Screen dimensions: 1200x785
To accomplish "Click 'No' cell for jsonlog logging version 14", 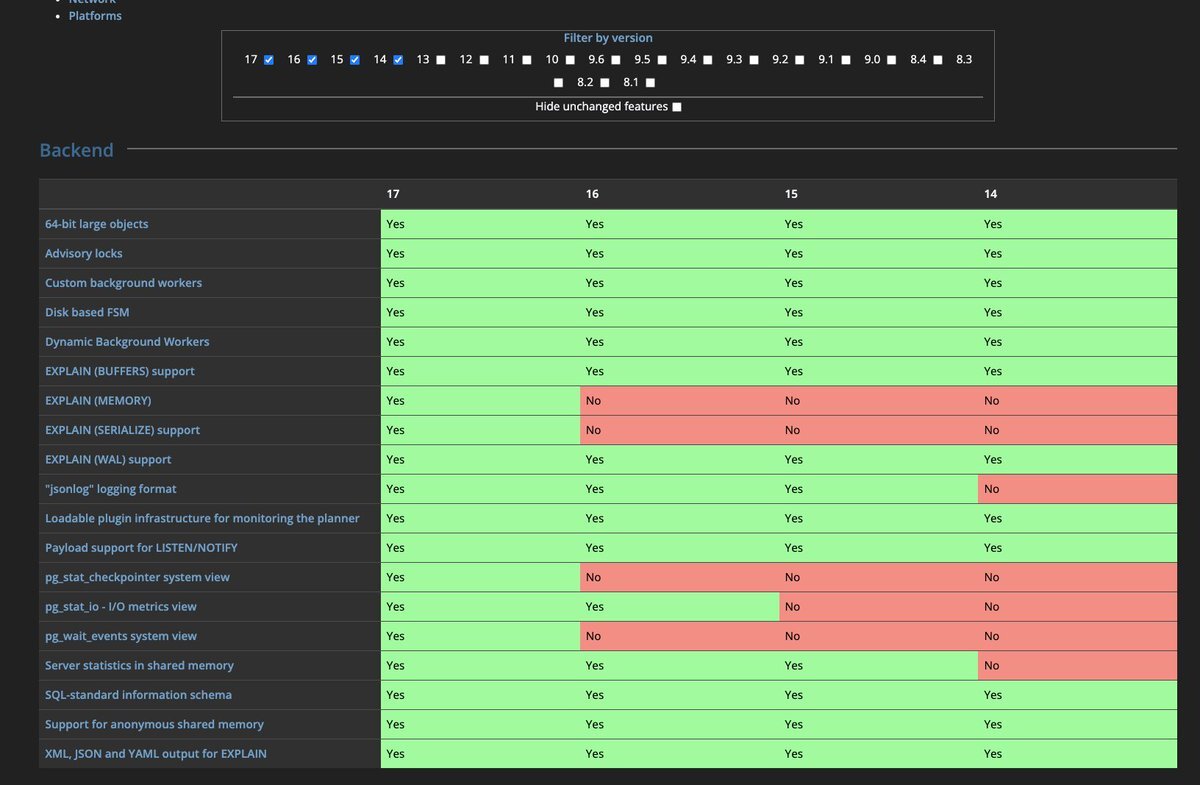I will point(1078,489).
